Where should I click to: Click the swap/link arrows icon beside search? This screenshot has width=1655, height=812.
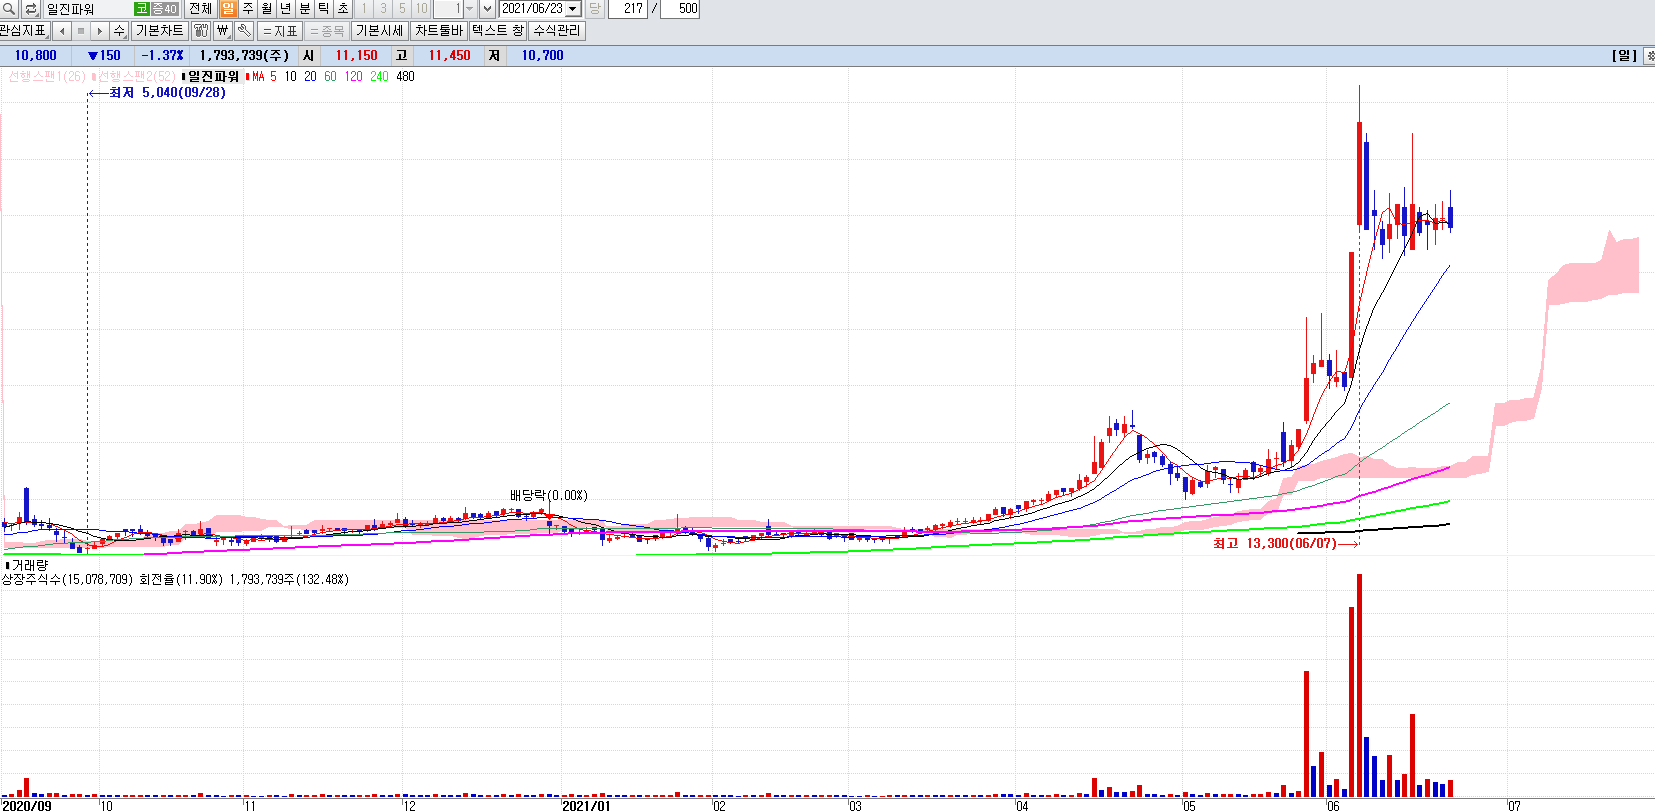pyautogui.click(x=31, y=9)
